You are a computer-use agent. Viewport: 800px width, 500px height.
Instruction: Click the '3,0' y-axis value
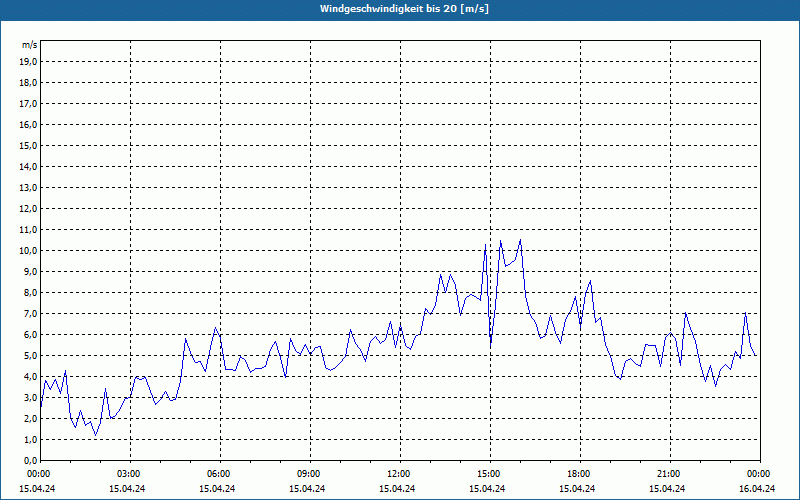click(30, 397)
